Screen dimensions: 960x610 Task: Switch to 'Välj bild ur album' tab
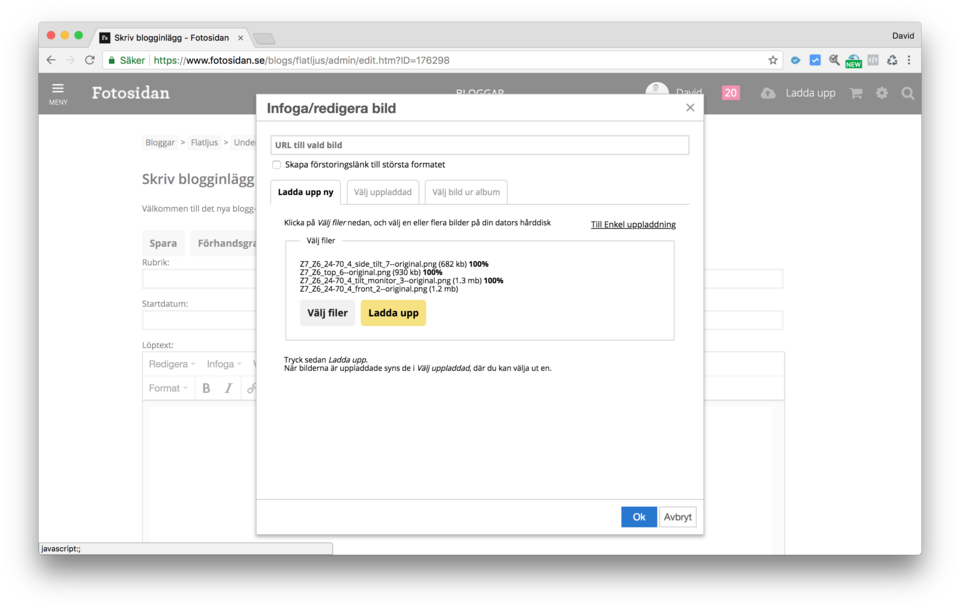466,192
